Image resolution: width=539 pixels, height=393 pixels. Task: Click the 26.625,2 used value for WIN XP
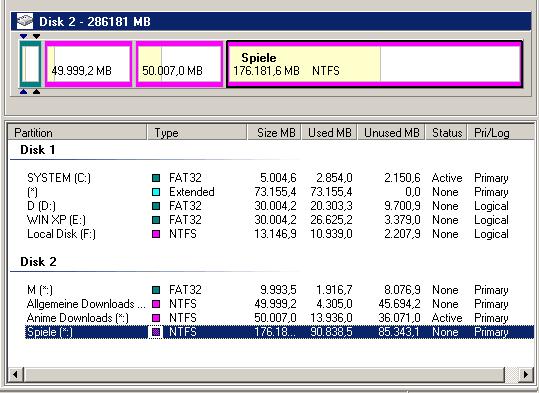click(x=331, y=220)
